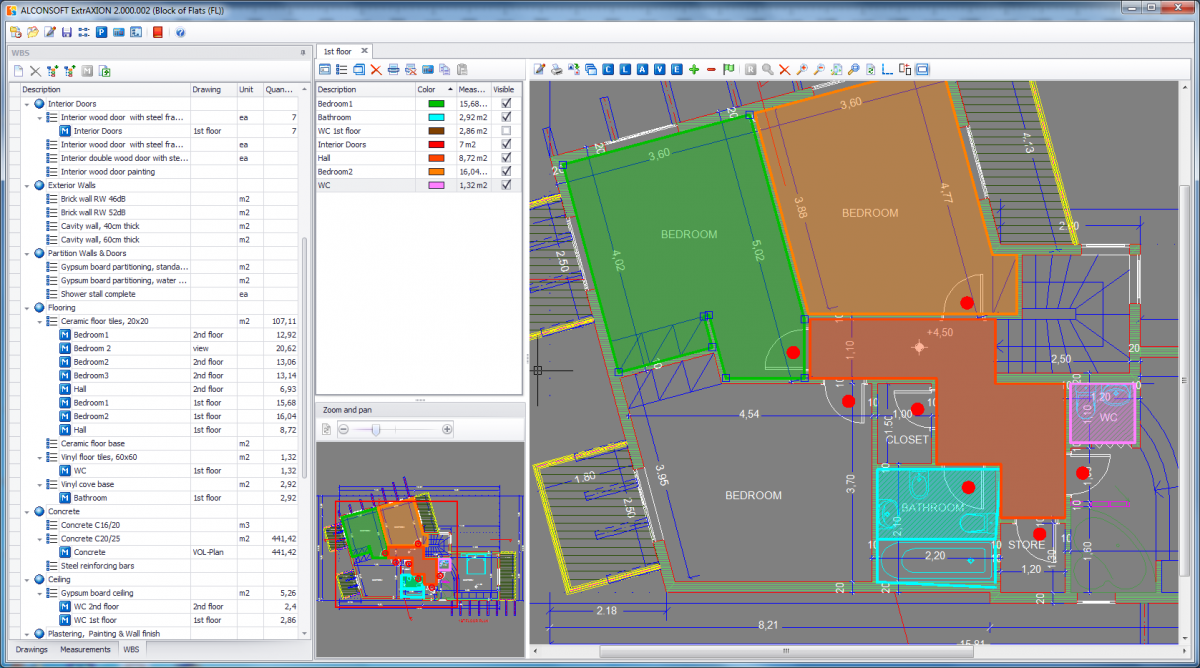Screen dimensions: 1200x668
Task: Click the Description header in measurements list
Action: pyautogui.click(x=365, y=89)
